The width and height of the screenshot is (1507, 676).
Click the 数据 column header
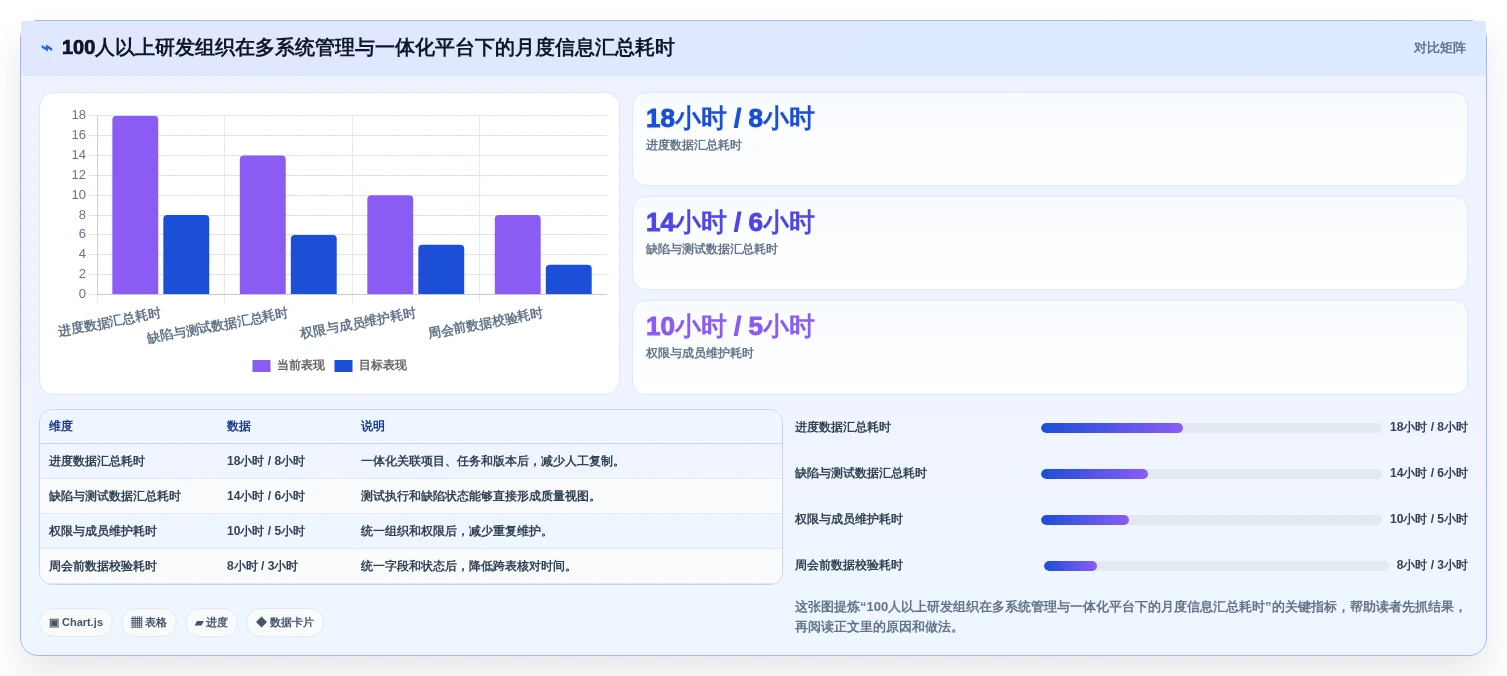pyautogui.click(x=239, y=427)
